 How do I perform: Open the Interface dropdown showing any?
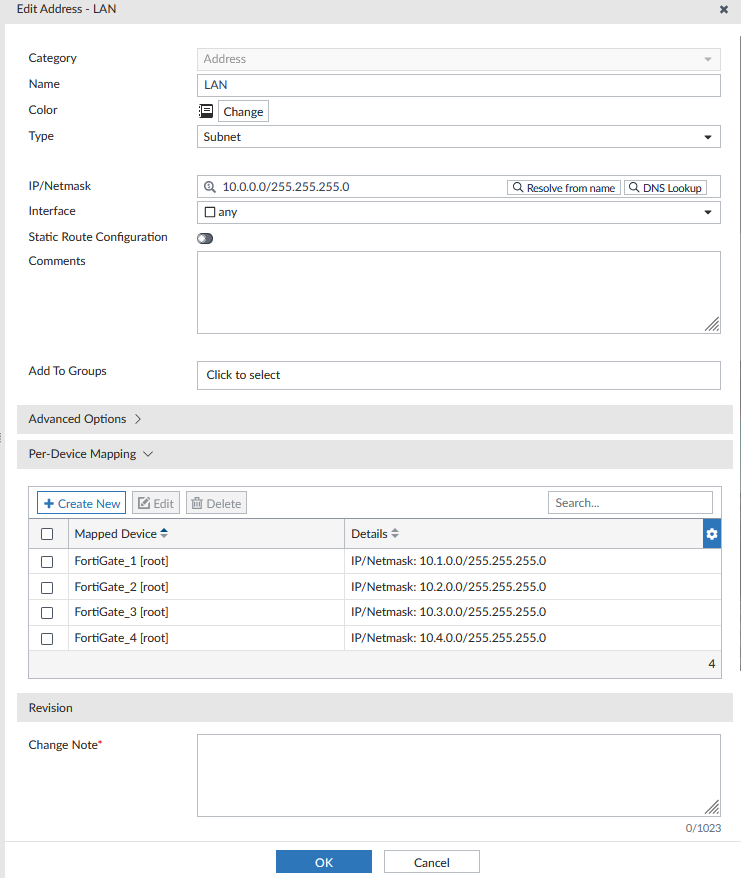[x=458, y=212]
